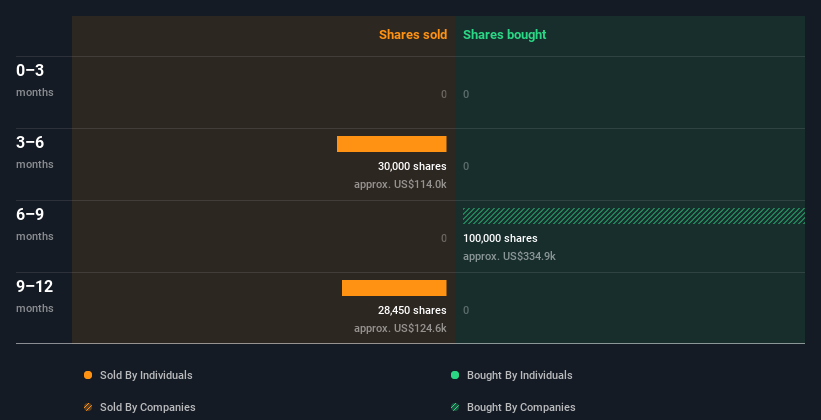
Task: Click the 100,000 shares label
Action: click(500, 239)
